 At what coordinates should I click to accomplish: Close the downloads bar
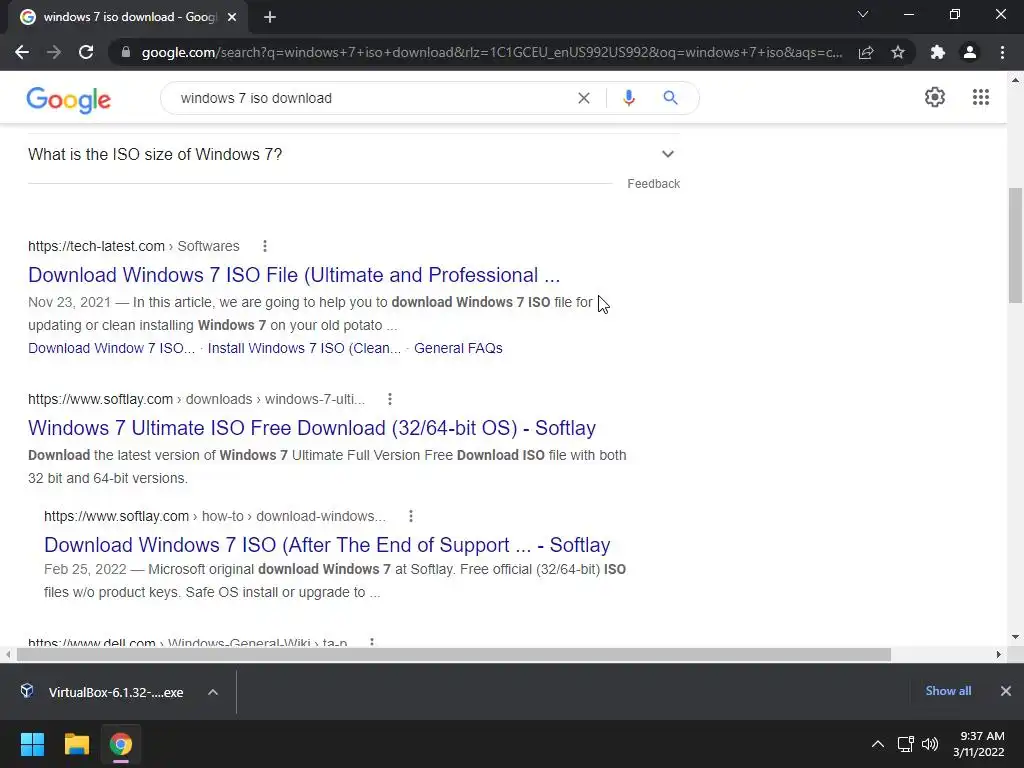tap(1006, 691)
